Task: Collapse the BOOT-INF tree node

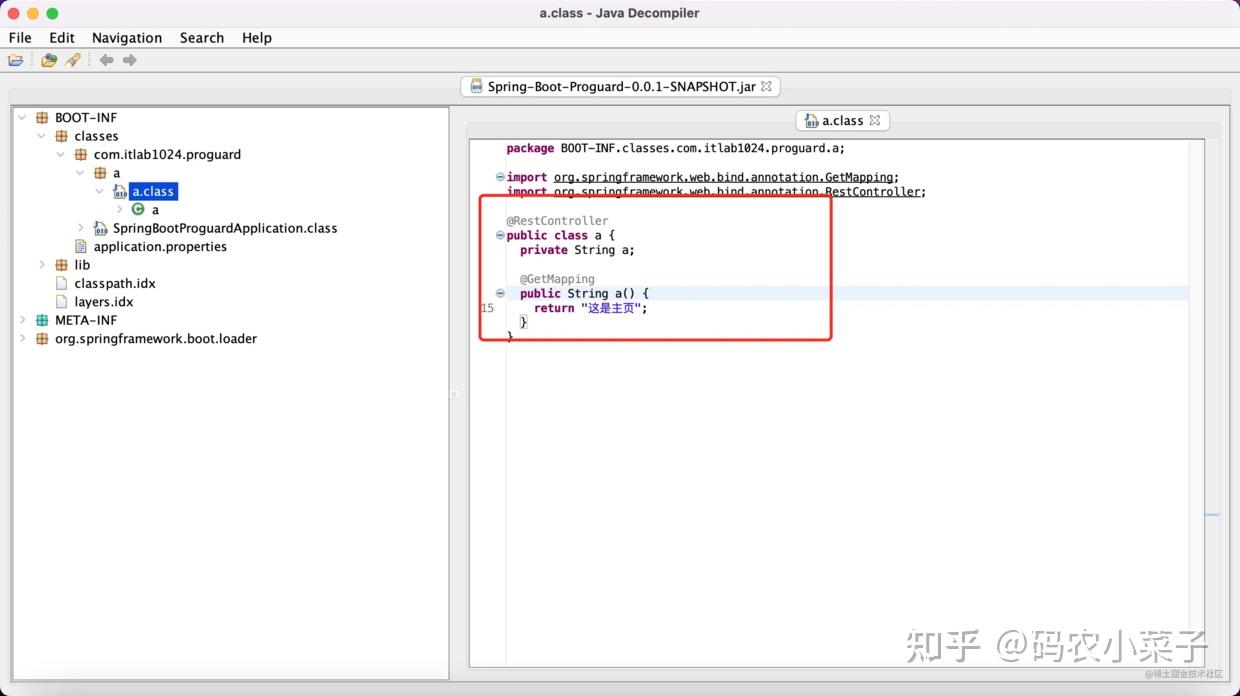Action: 22,117
